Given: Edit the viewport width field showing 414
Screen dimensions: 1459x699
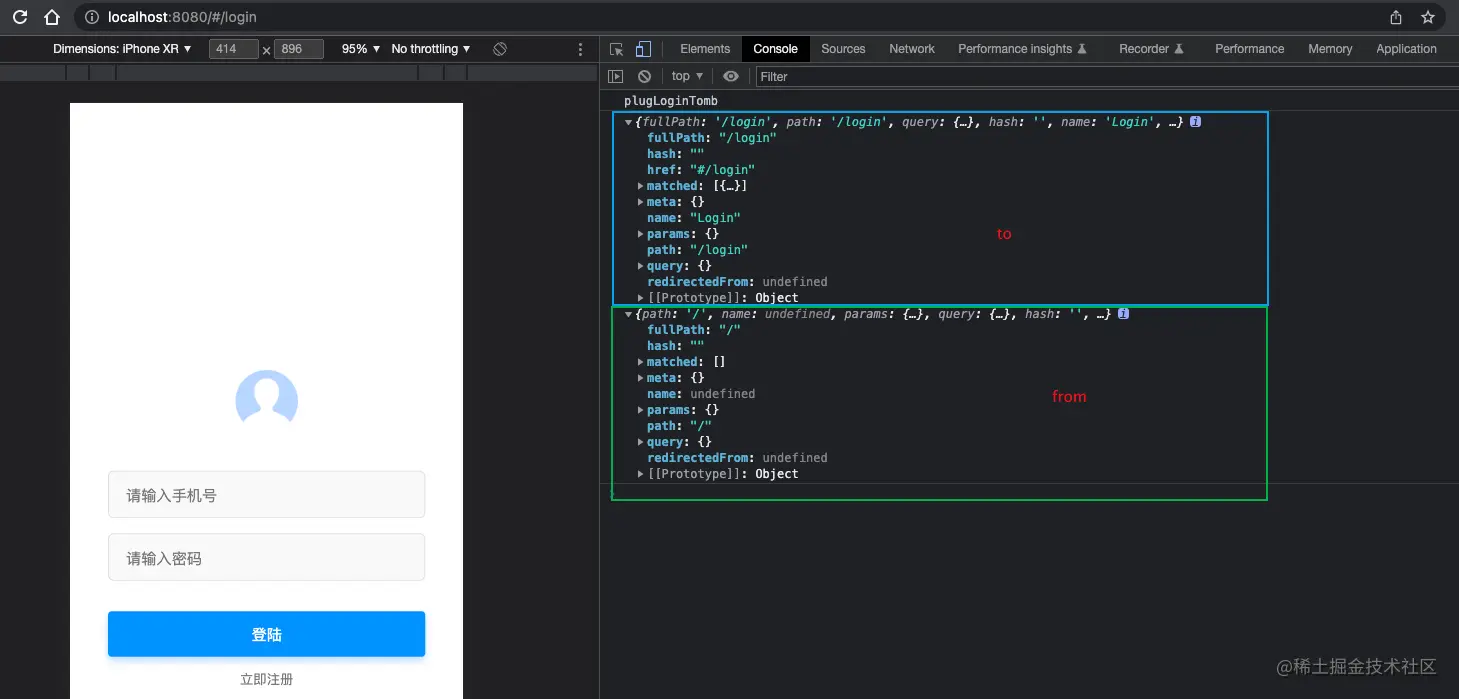Looking at the screenshot, I should pos(234,49).
